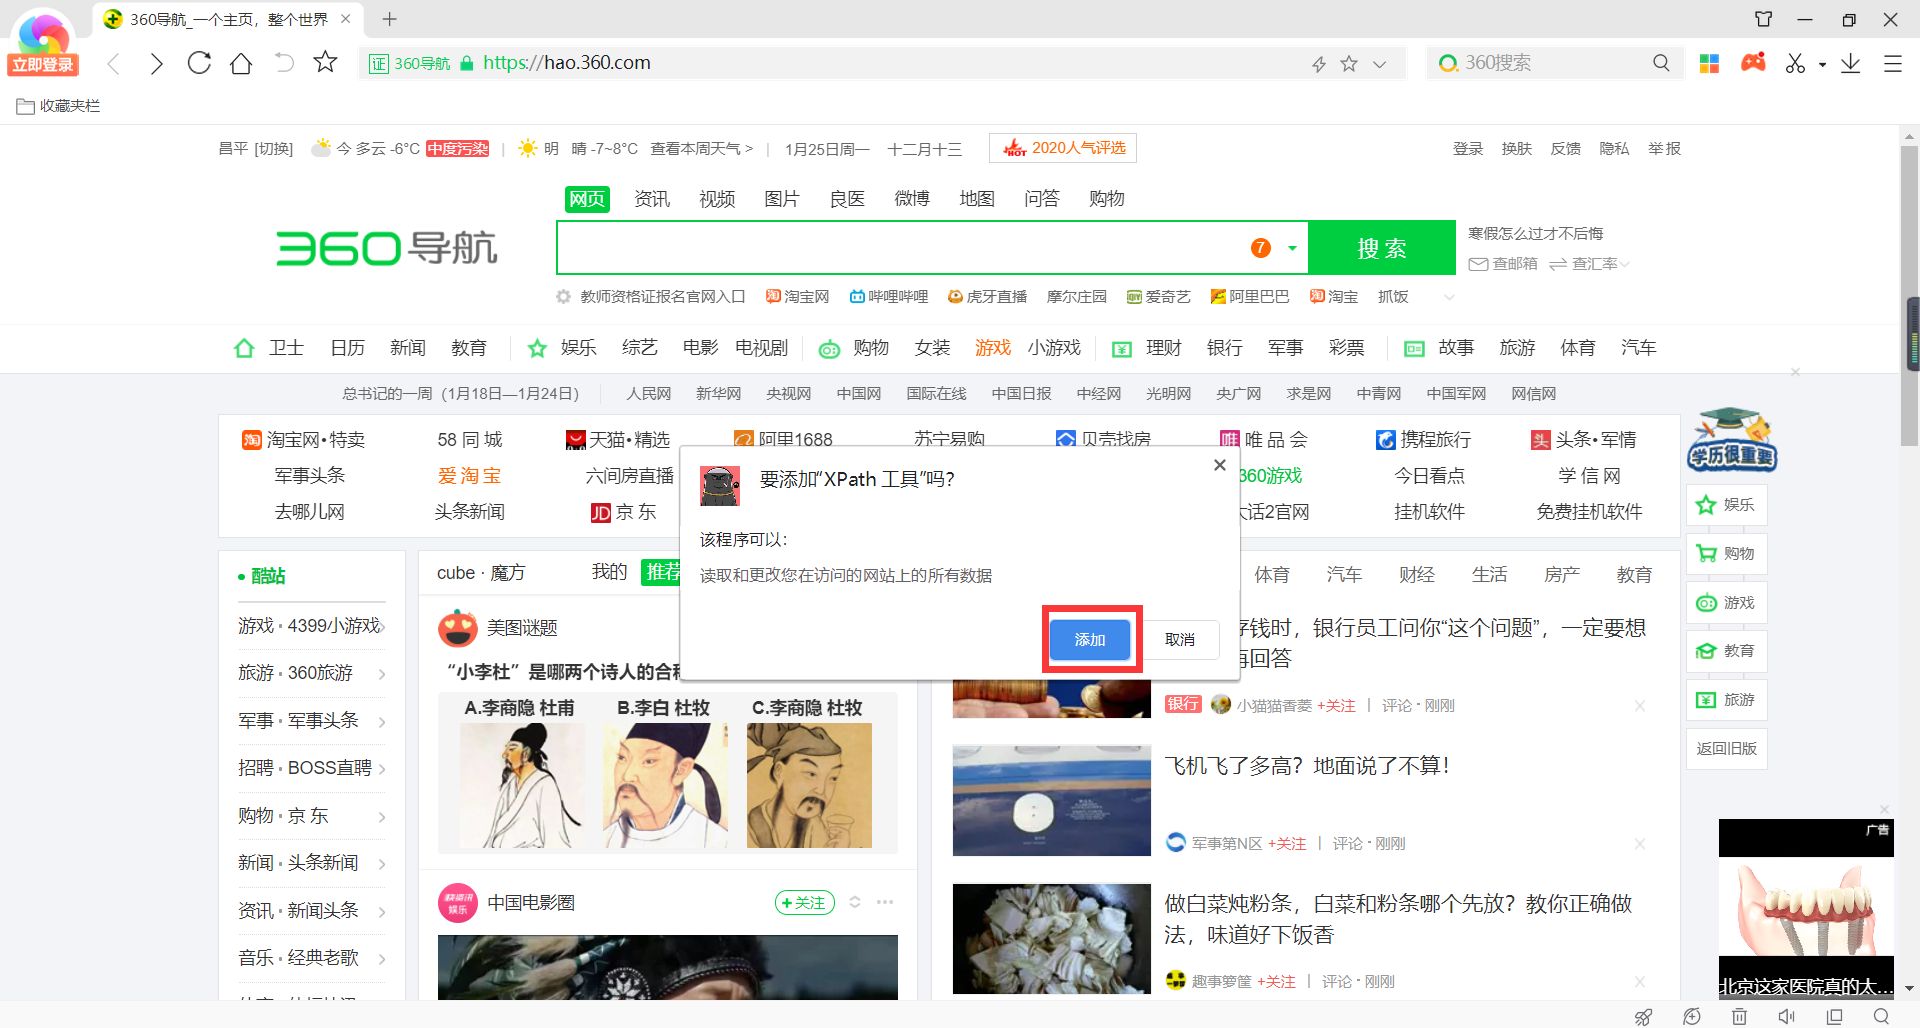Toggle the lightning speed mode icon

(x=1319, y=63)
